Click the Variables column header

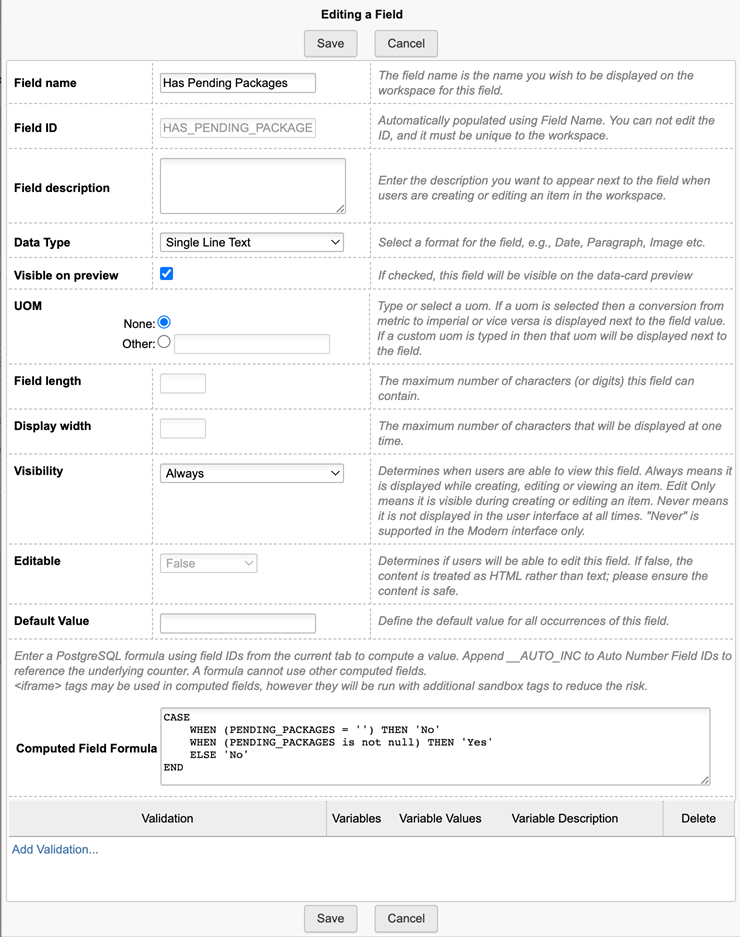[x=356, y=819]
